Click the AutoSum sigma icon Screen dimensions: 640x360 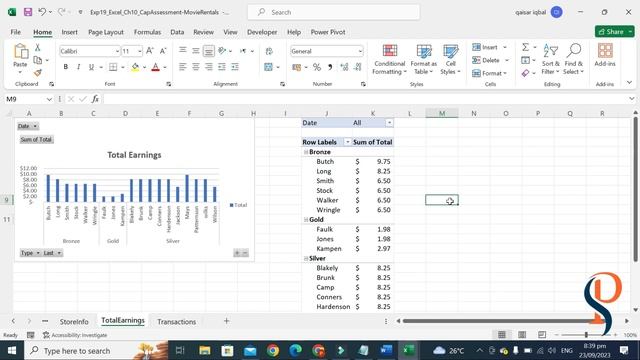coord(525,47)
